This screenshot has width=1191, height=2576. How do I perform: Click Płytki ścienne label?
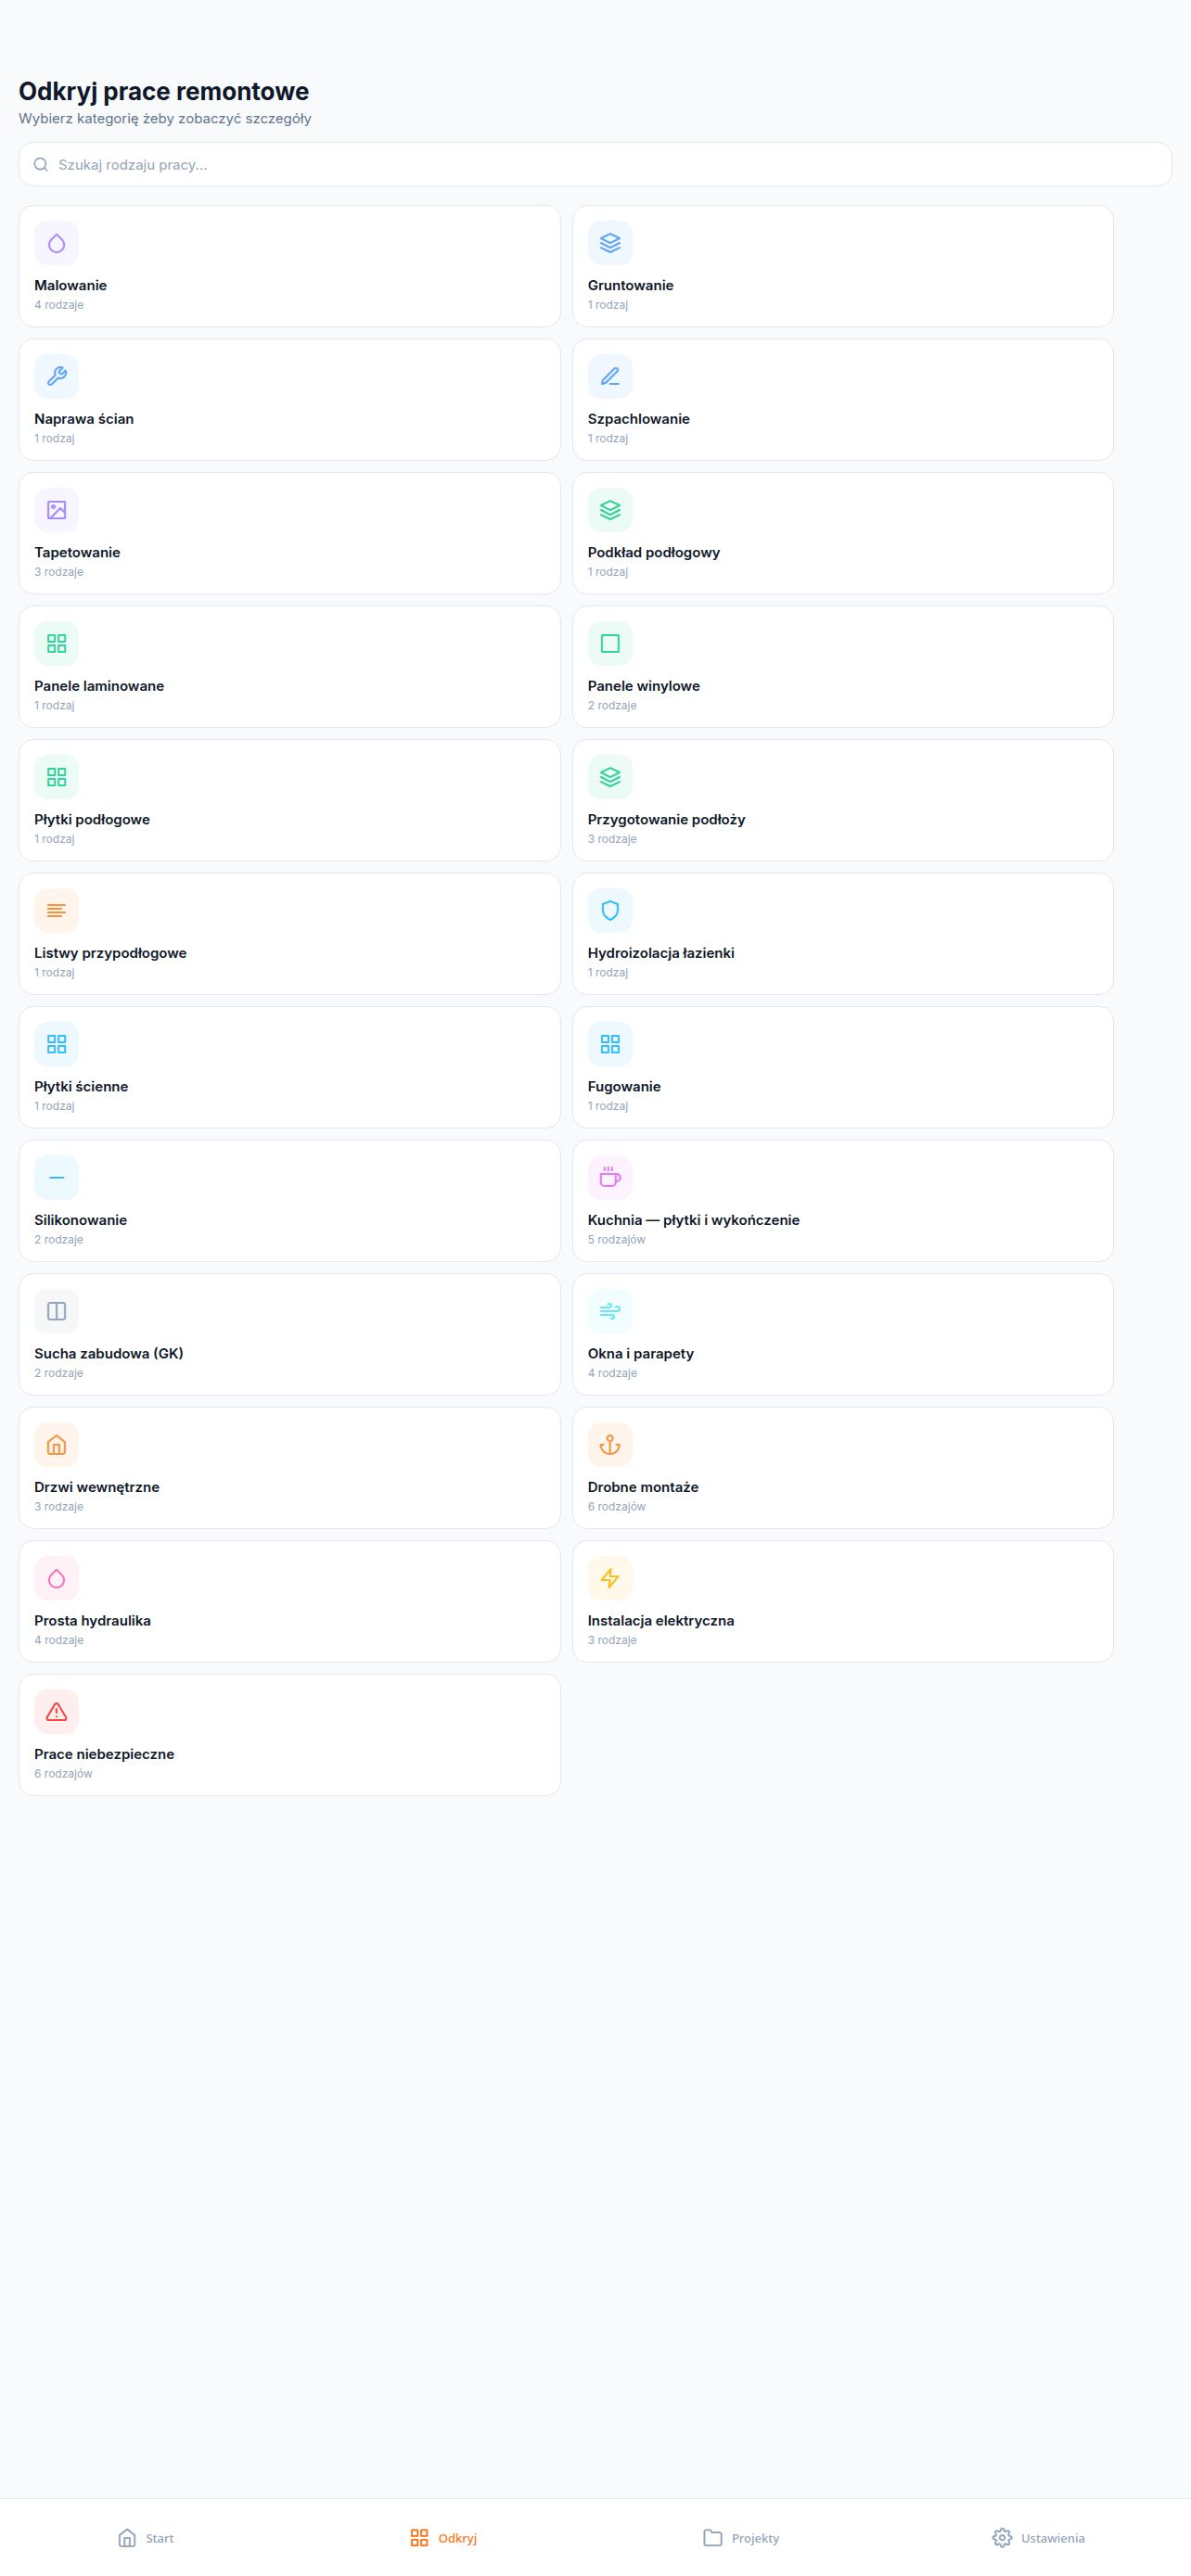81,1086
